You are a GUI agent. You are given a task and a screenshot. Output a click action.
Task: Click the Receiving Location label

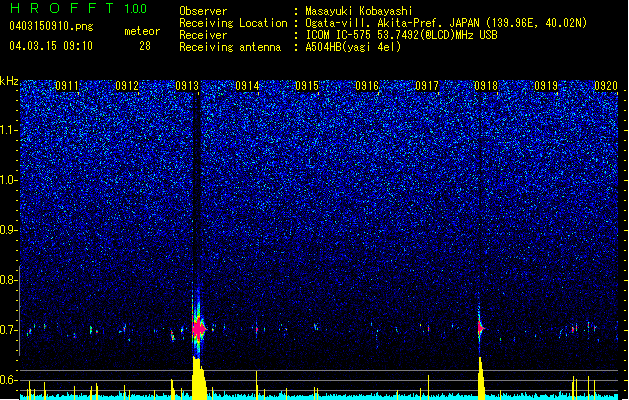click(233, 23)
